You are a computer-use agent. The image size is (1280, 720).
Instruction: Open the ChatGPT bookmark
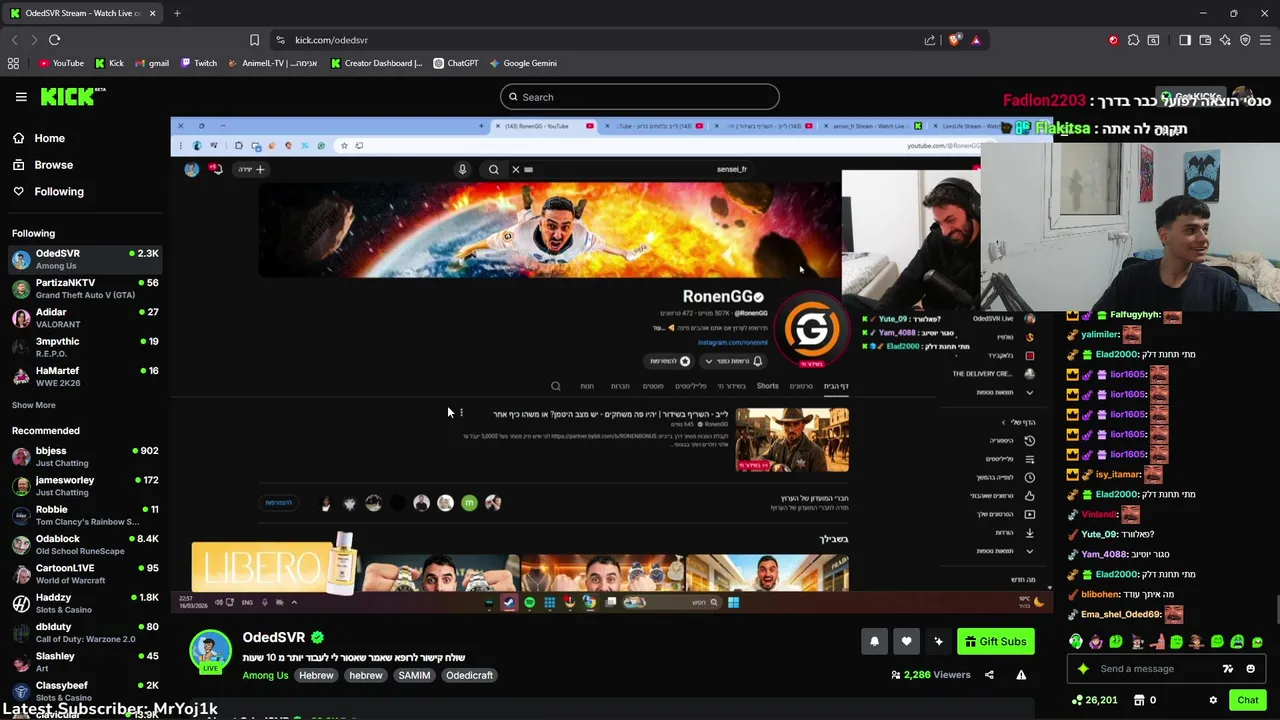pyautogui.click(x=456, y=63)
